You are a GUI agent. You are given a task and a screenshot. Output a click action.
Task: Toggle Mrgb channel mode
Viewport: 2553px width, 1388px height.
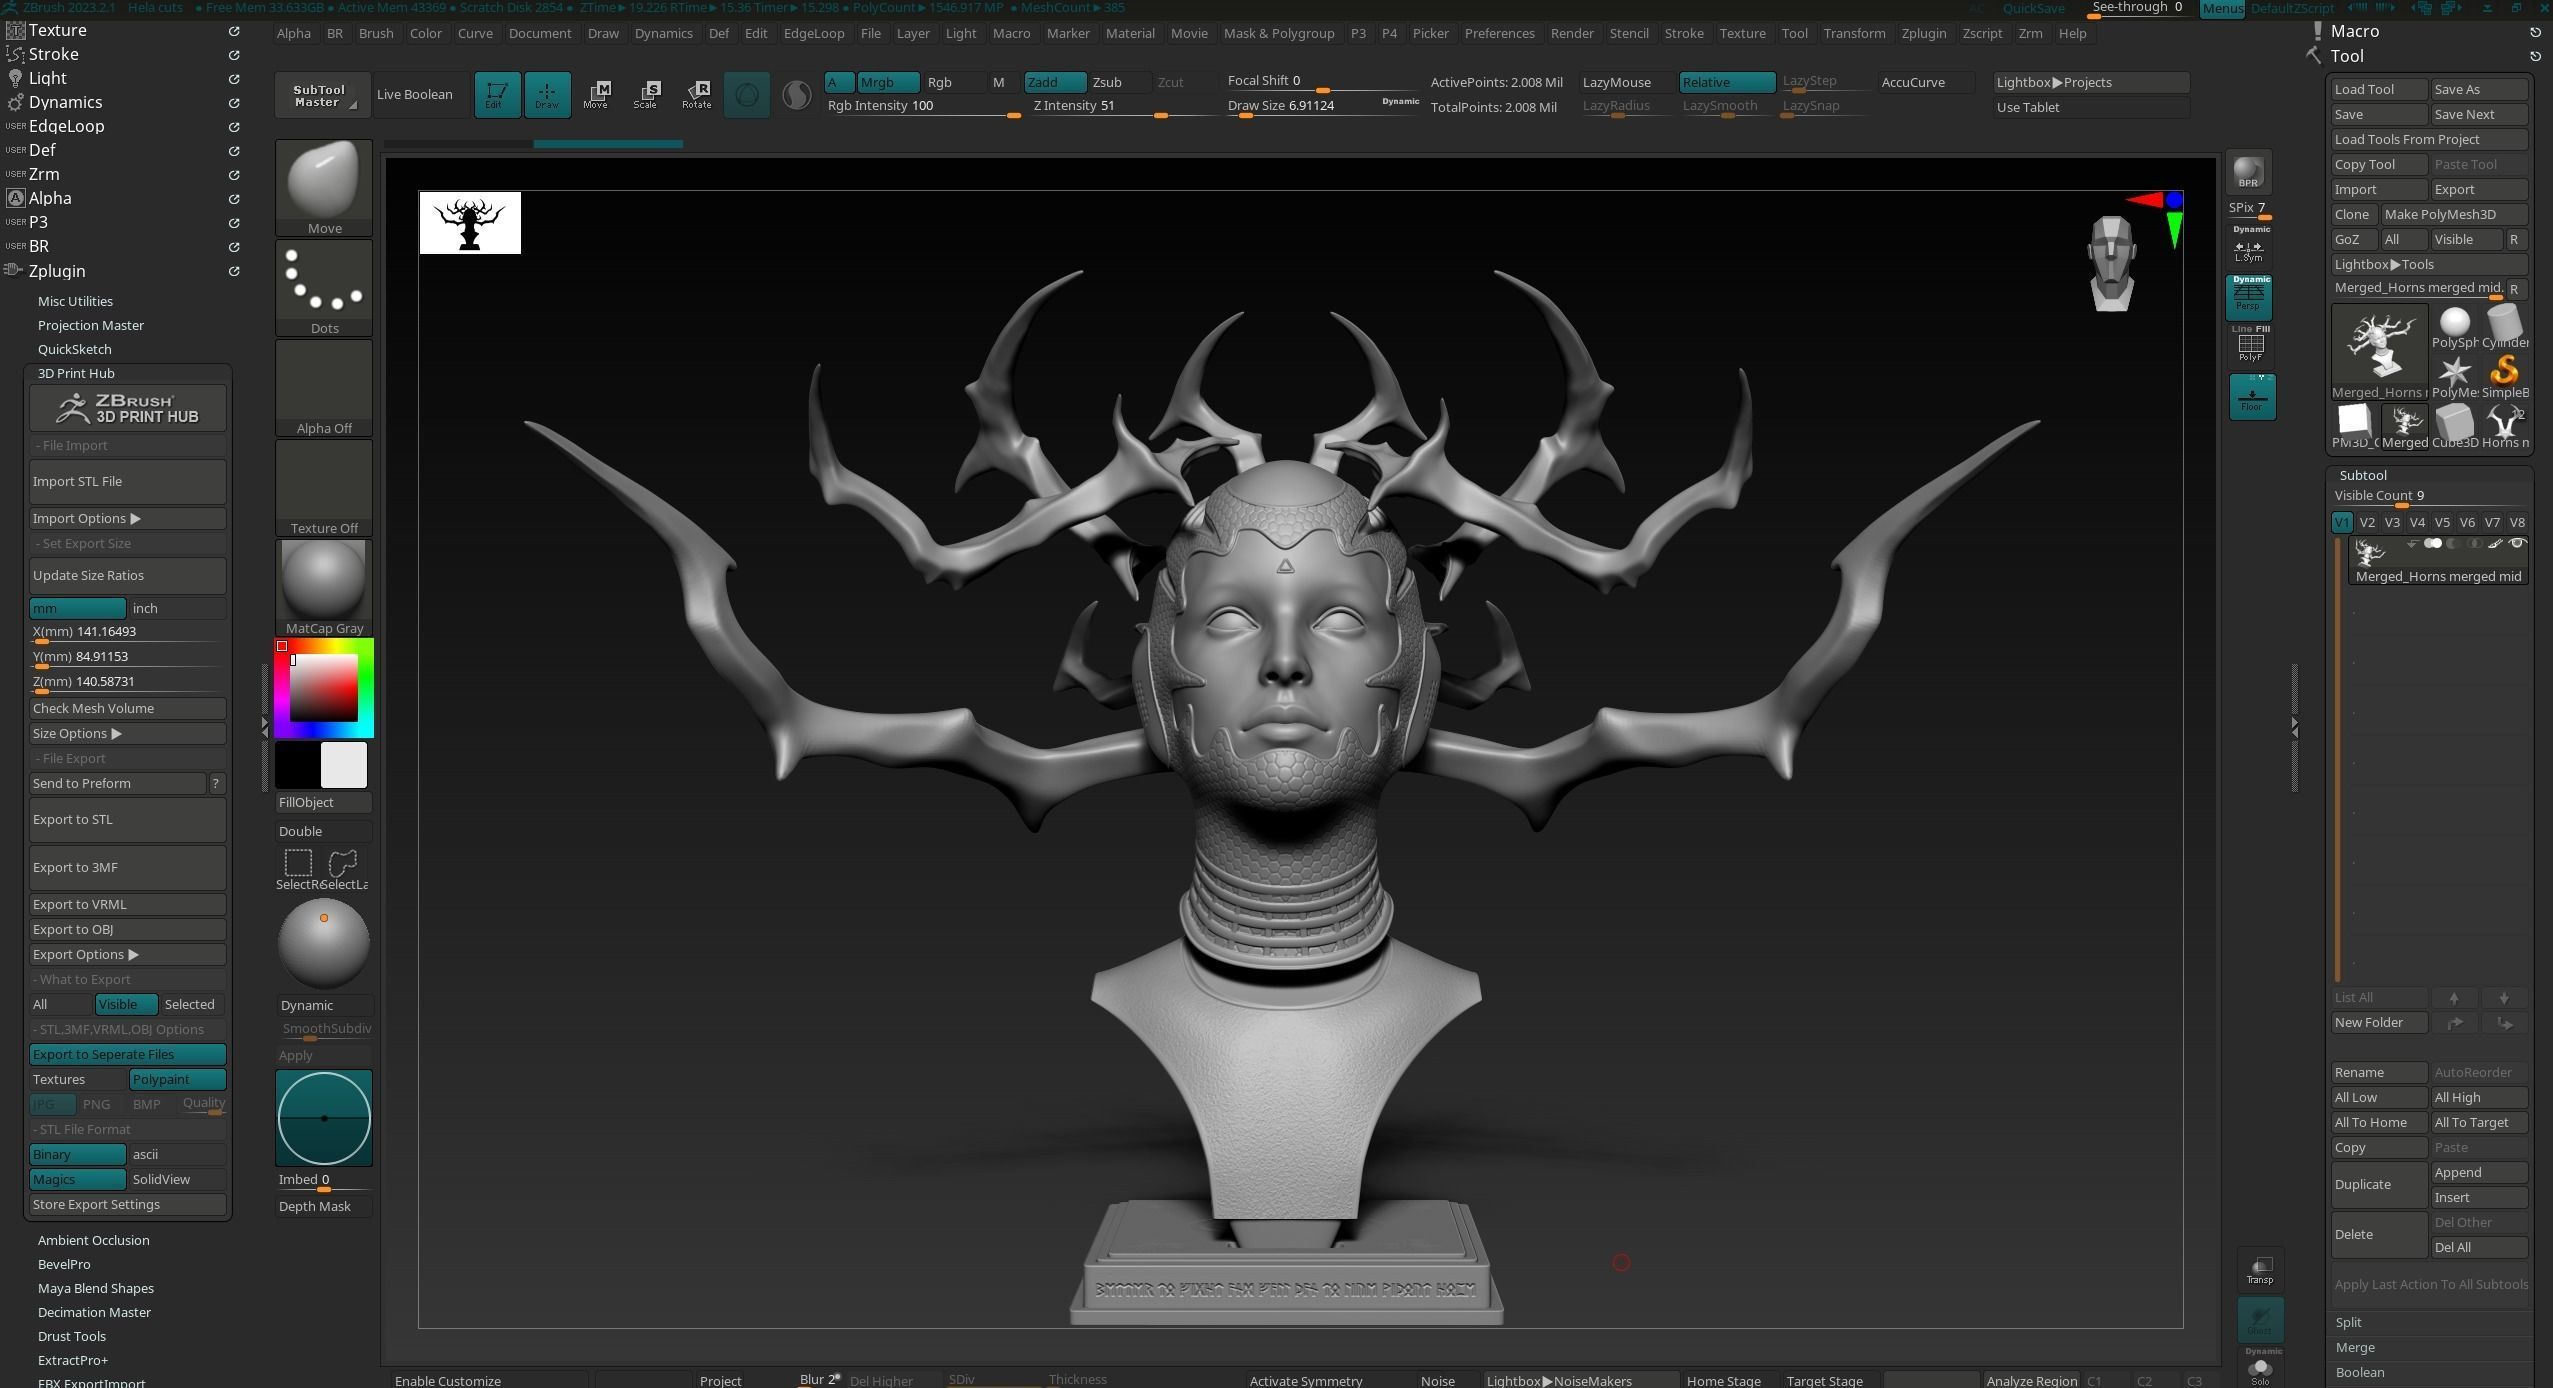pyautogui.click(x=888, y=82)
